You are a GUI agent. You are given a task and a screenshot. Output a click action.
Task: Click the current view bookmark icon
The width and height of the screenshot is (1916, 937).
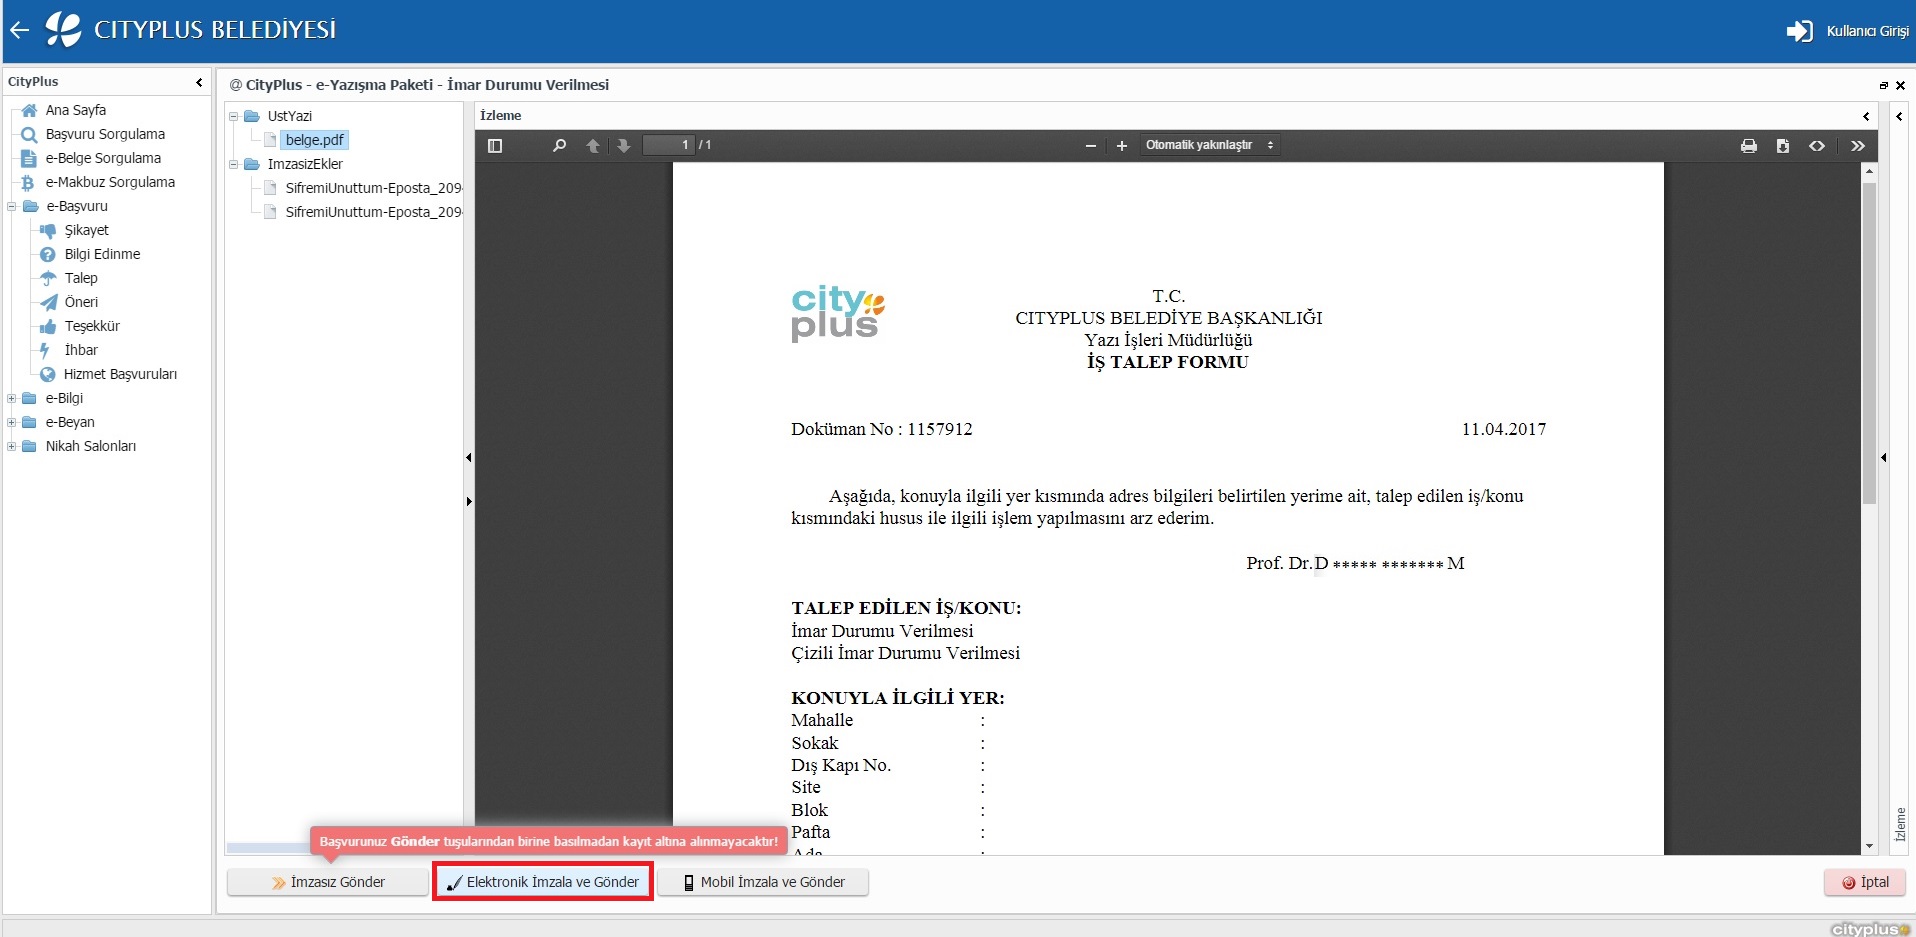pos(1817,146)
